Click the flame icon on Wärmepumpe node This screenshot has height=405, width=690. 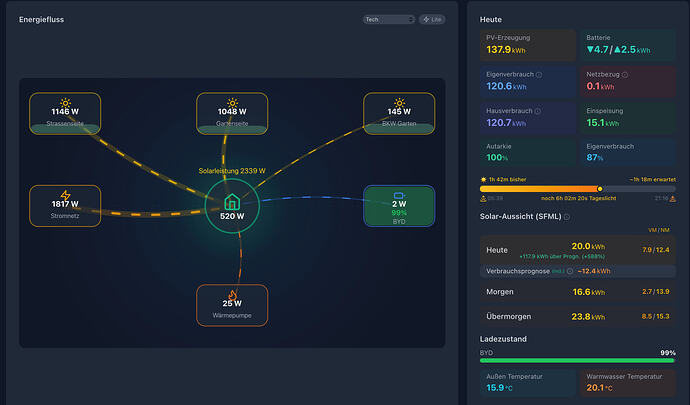[232, 295]
